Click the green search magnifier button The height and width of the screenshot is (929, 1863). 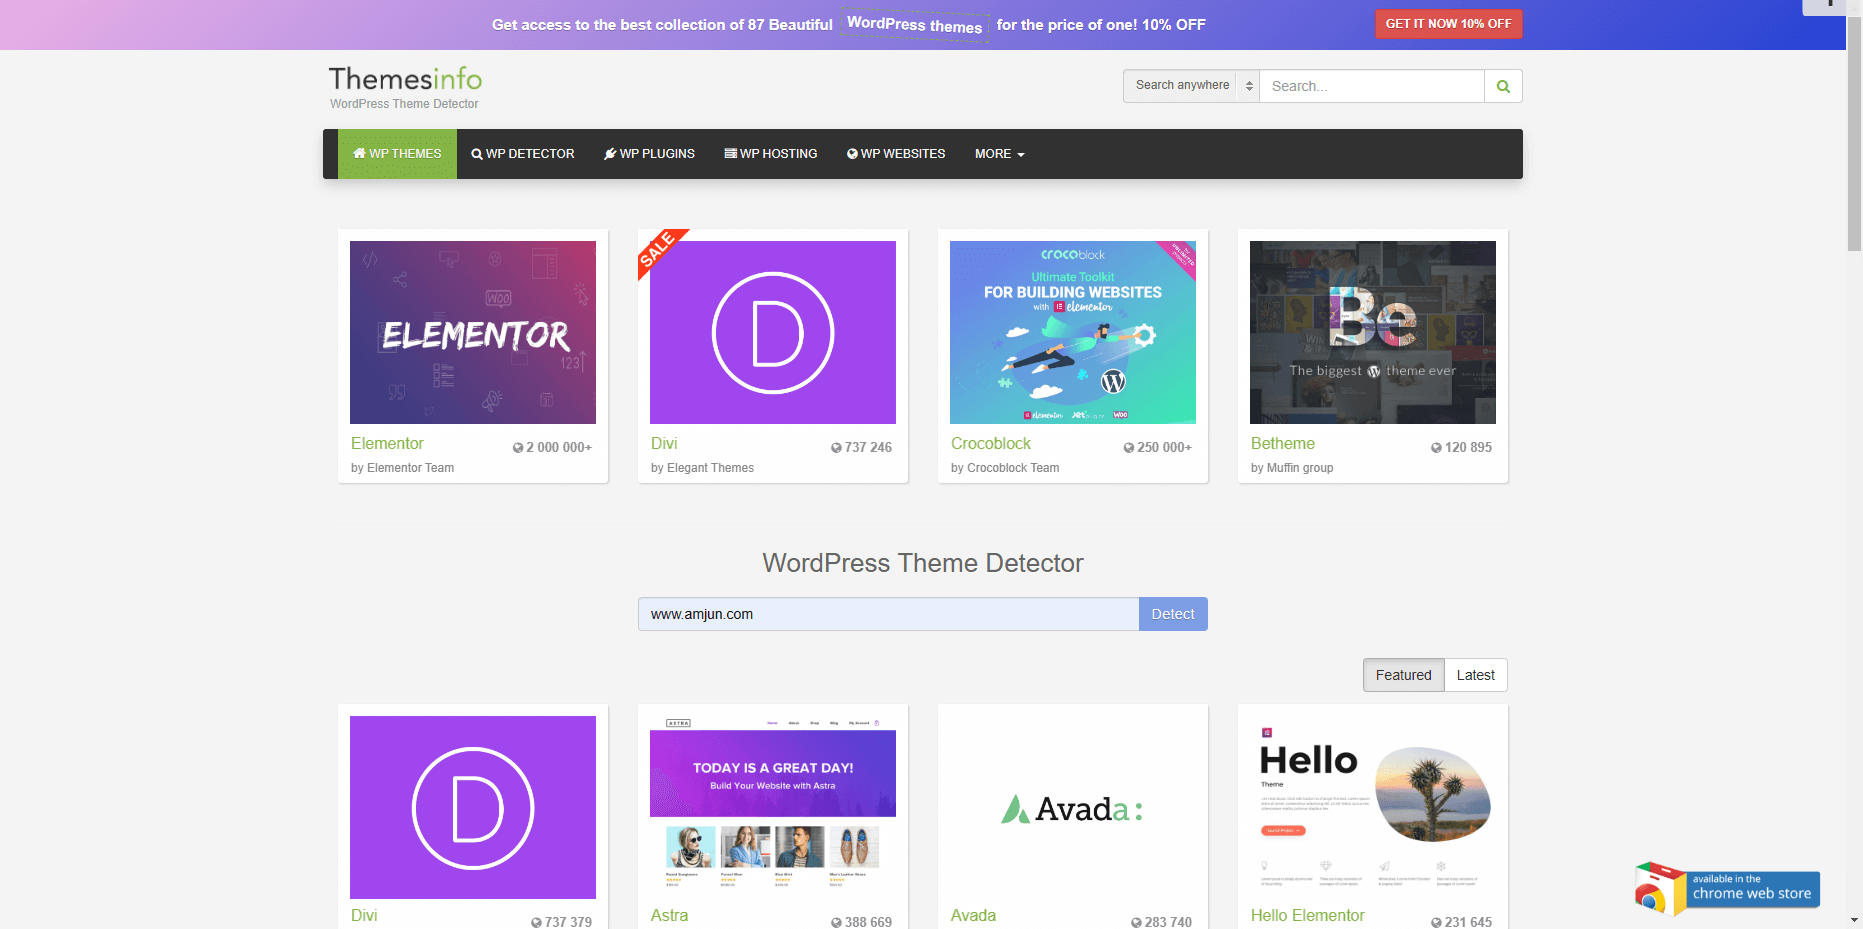click(x=1502, y=86)
